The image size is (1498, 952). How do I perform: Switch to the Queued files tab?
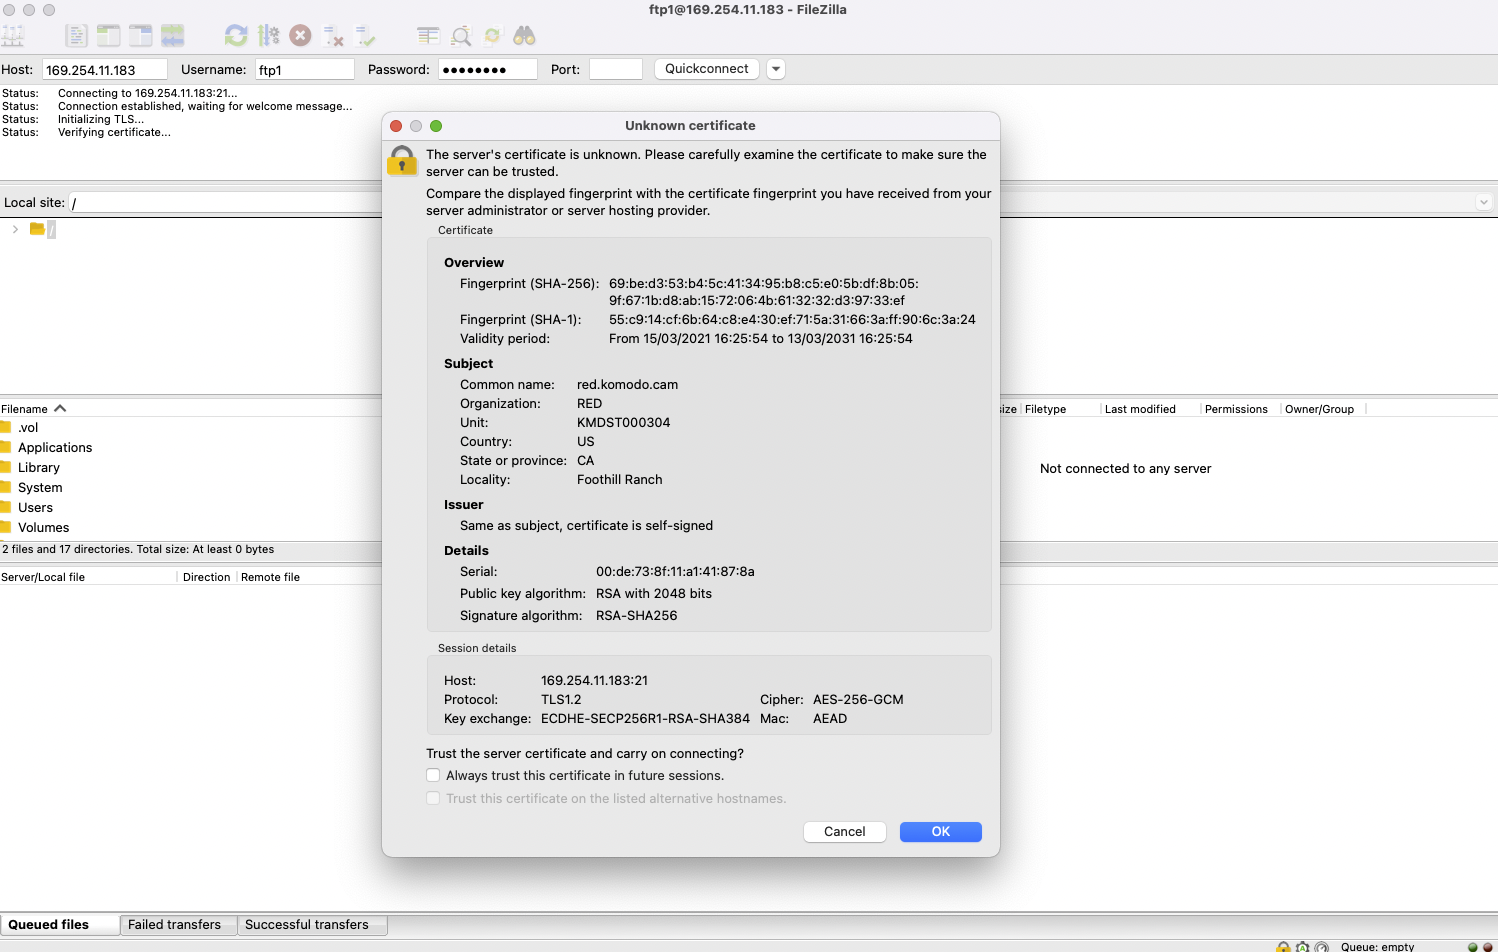pos(59,925)
